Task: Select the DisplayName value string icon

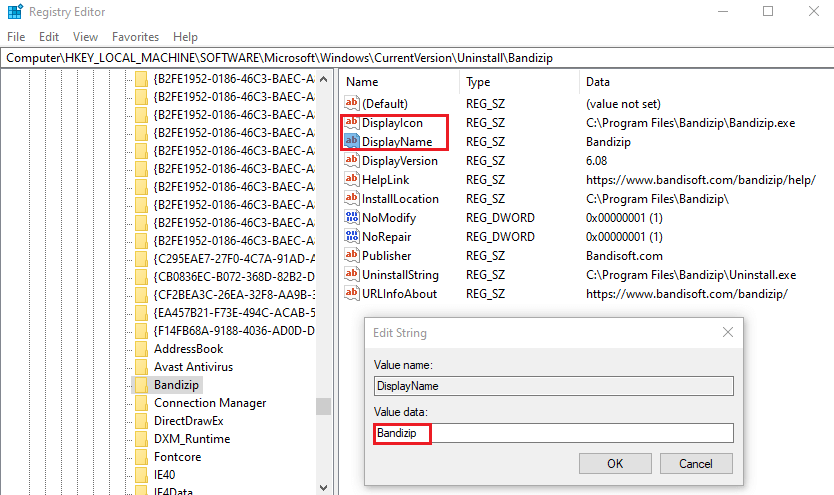Action: [x=352, y=141]
